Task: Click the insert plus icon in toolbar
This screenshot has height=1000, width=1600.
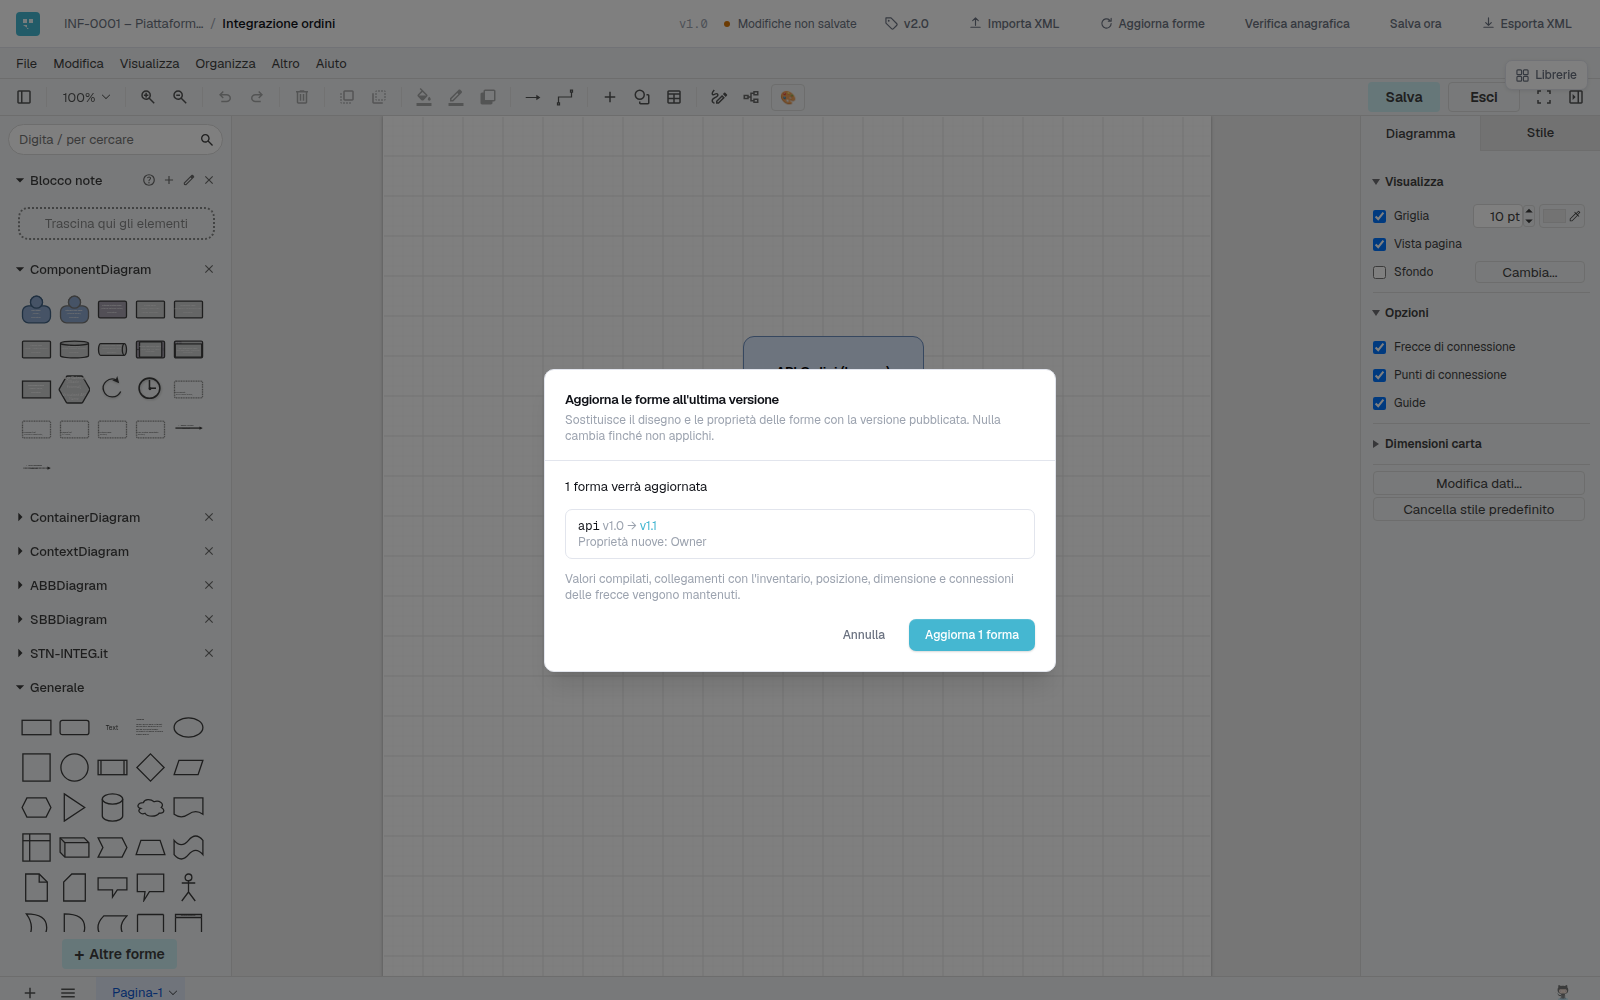Action: 610,97
